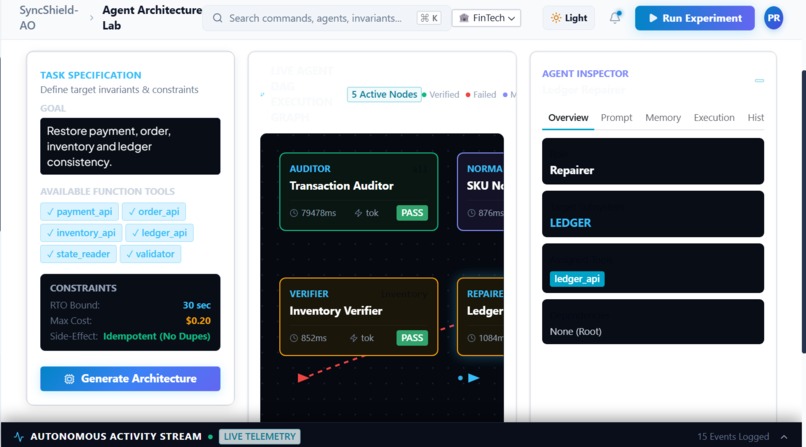
Task: Click the PR user avatar
Action: pyautogui.click(x=773, y=18)
